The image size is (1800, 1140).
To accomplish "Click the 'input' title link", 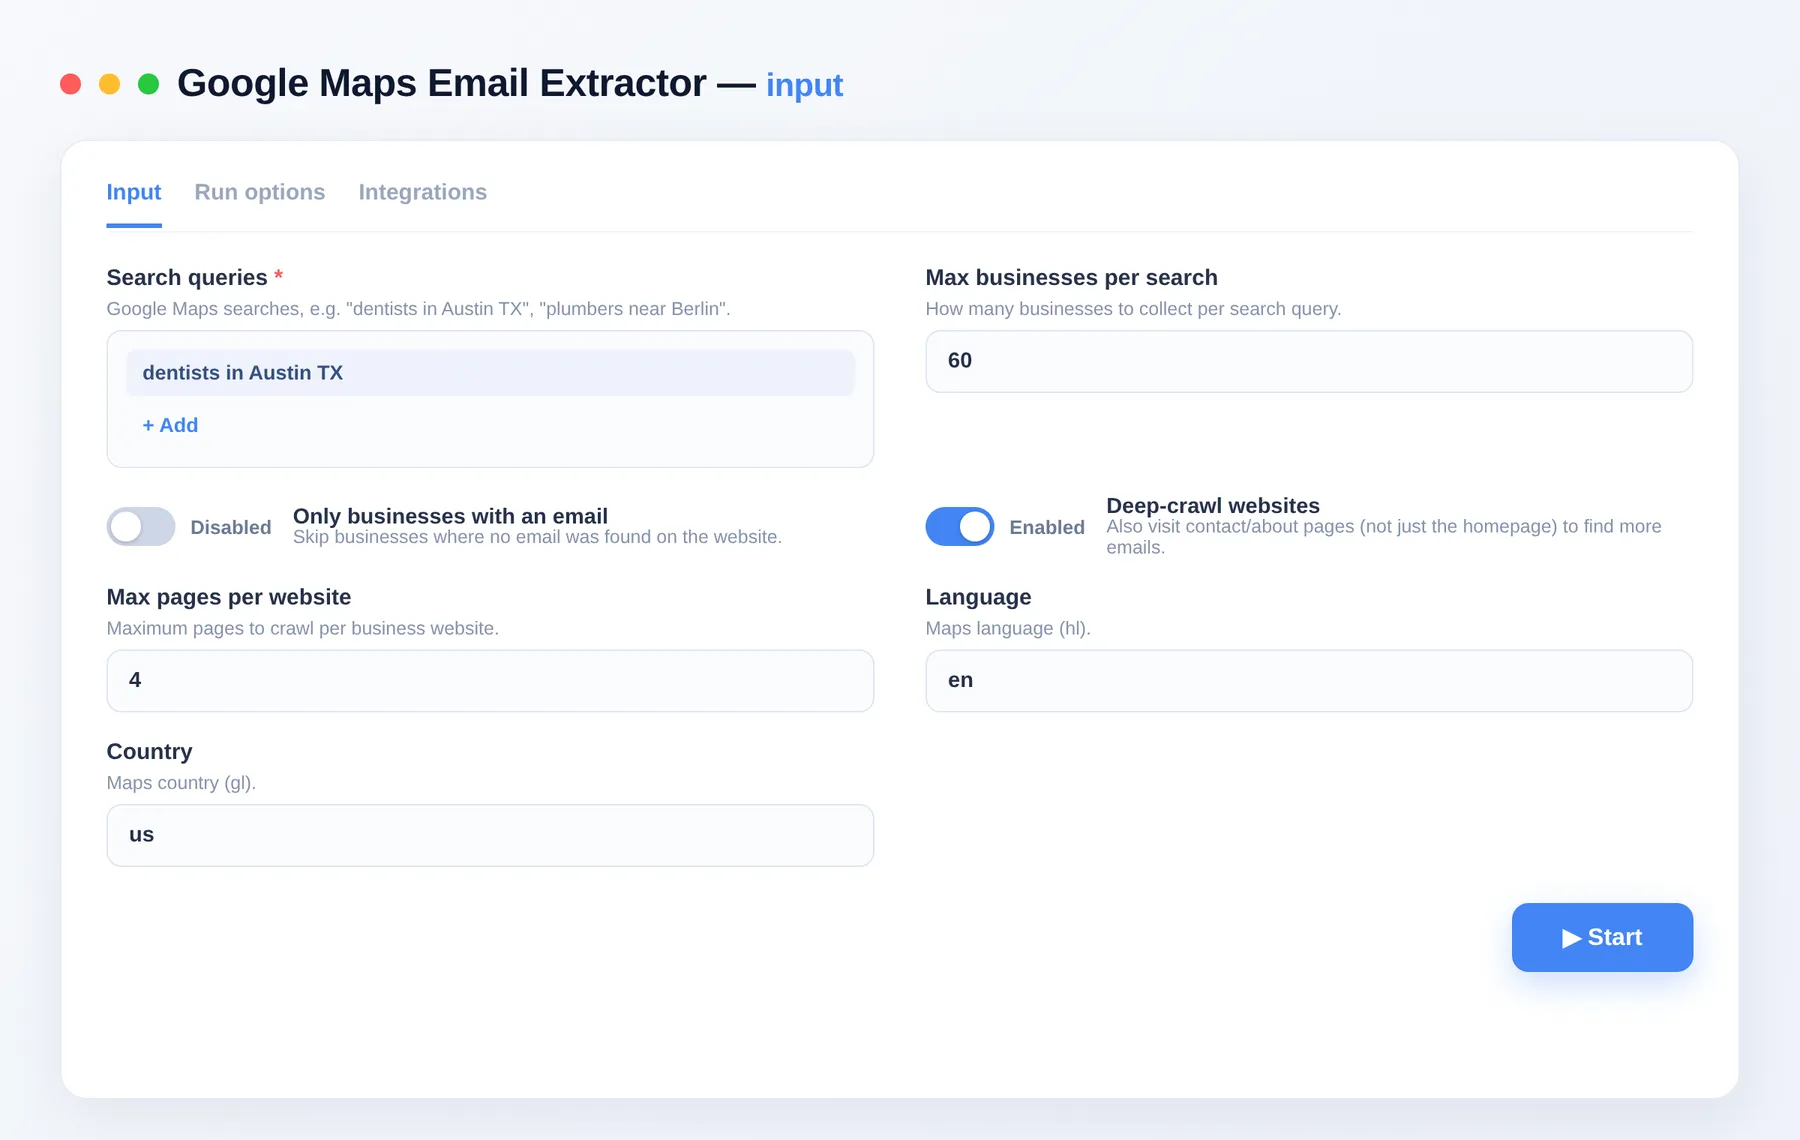I will point(804,85).
